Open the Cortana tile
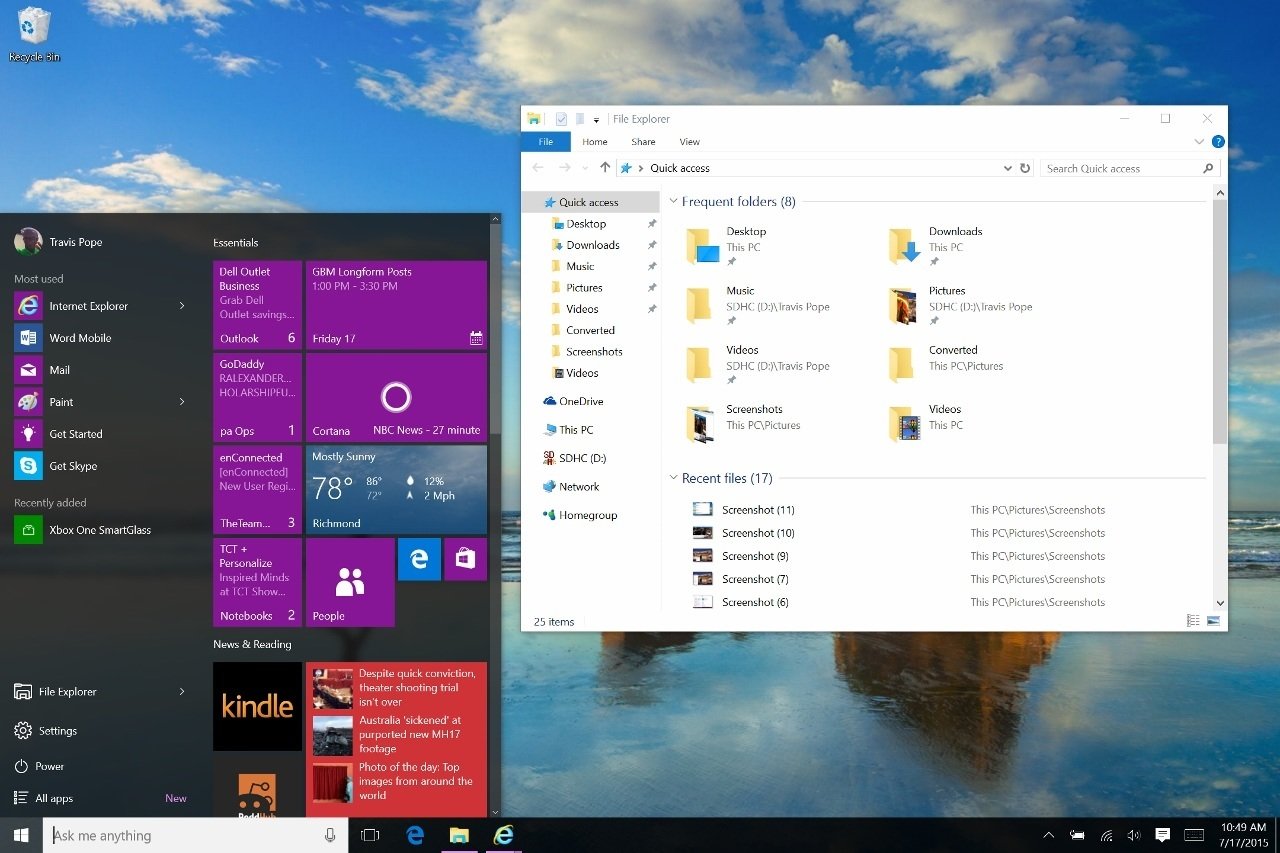The height and width of the screenshot is (853, 1280). pyautogui.click(x=396, y=397)
